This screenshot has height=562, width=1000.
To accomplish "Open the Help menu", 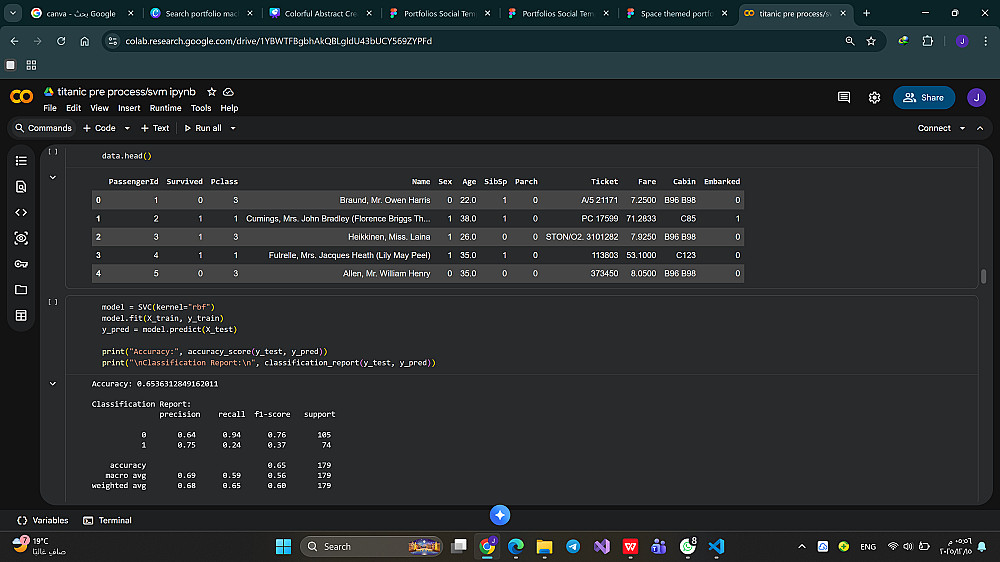I will (x=229, y=108).
